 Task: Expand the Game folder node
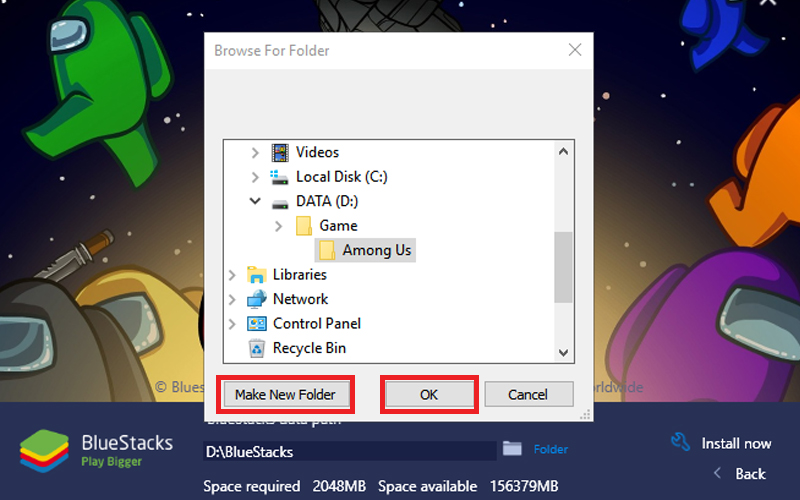pos(279,226)
